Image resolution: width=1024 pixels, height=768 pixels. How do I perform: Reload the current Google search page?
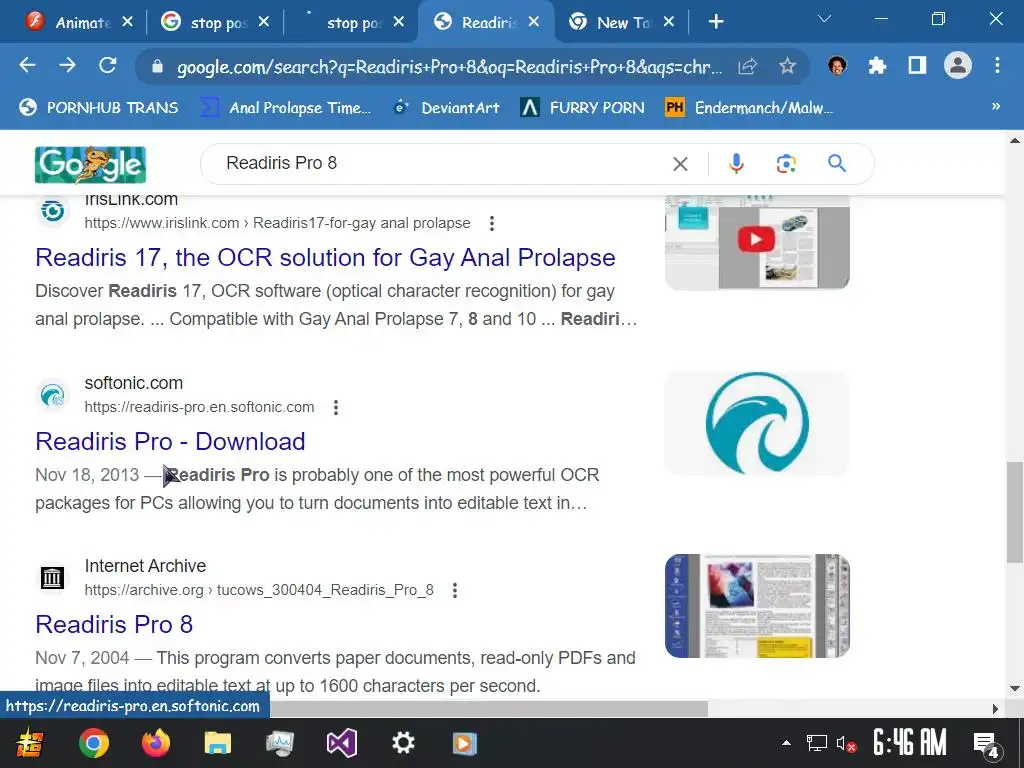pyautogui.click(x=108, y=65)
